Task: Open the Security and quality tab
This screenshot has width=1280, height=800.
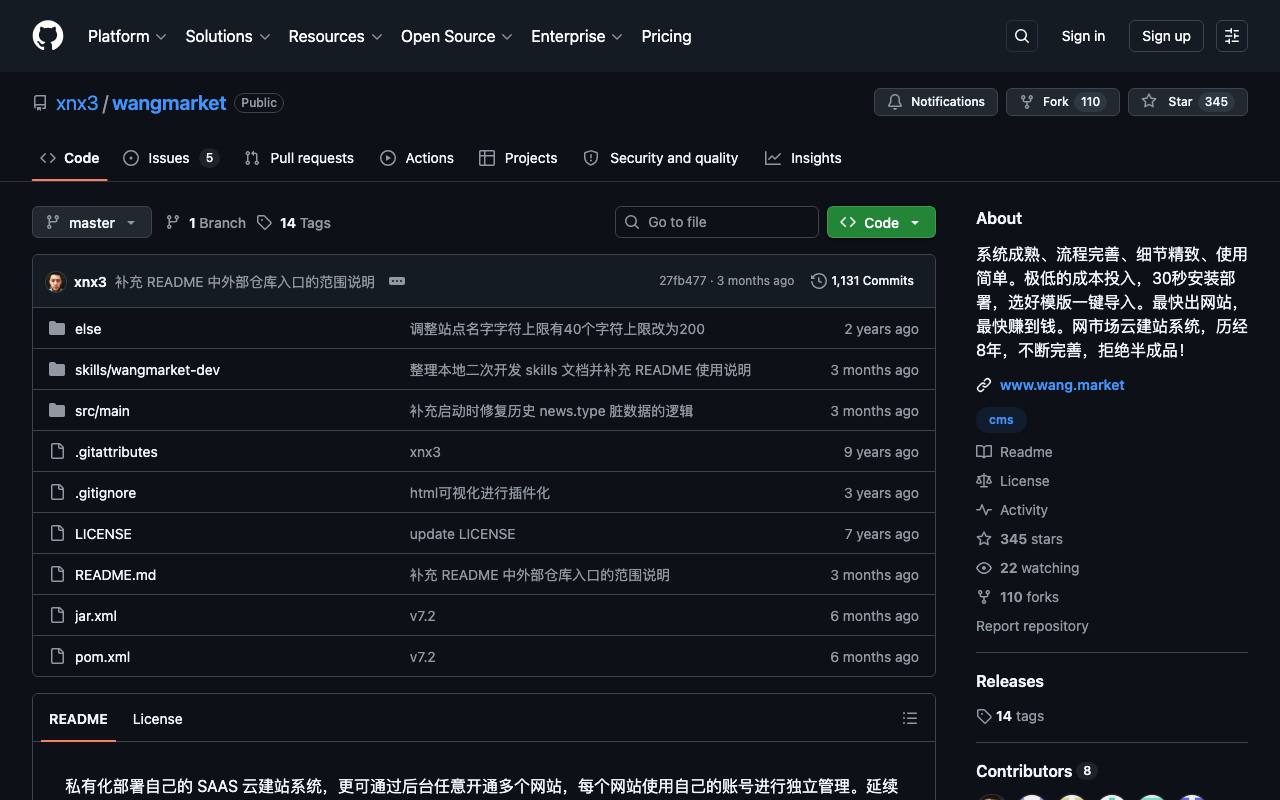Action: 661,158
